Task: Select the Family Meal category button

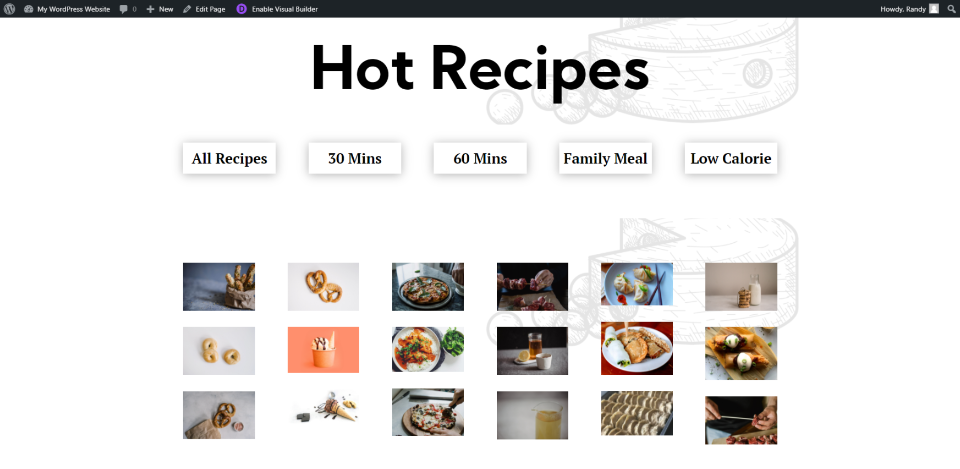Action: pos(606,159)
